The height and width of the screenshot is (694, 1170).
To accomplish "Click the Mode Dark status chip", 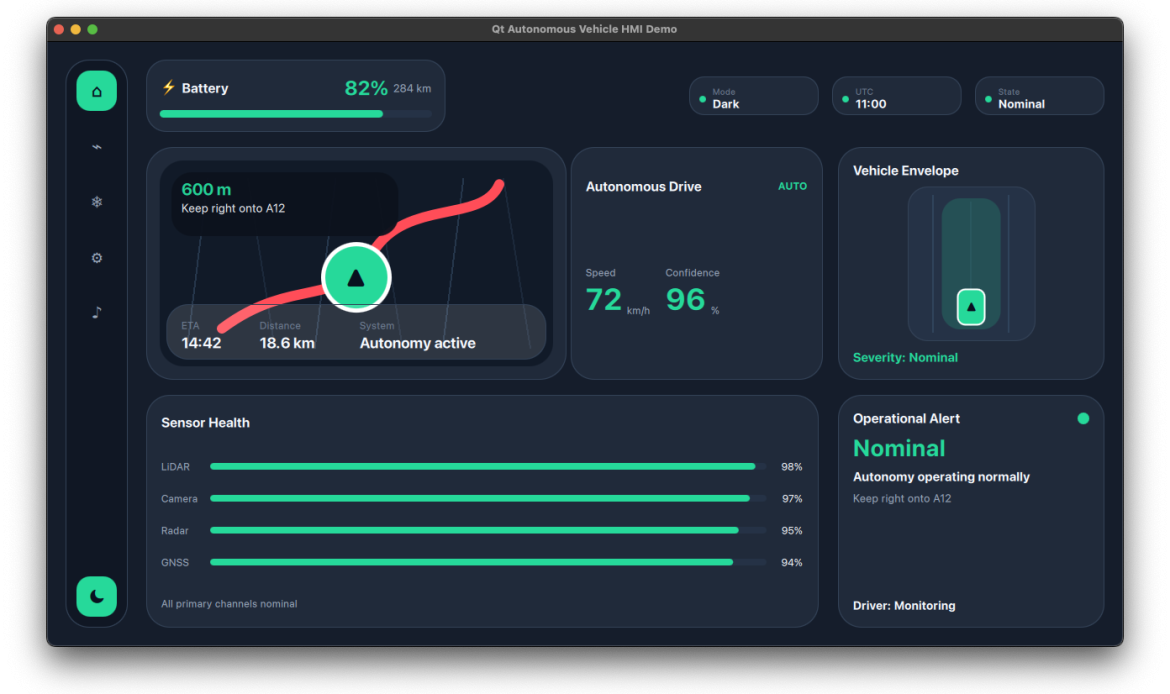I will (754, 96).
